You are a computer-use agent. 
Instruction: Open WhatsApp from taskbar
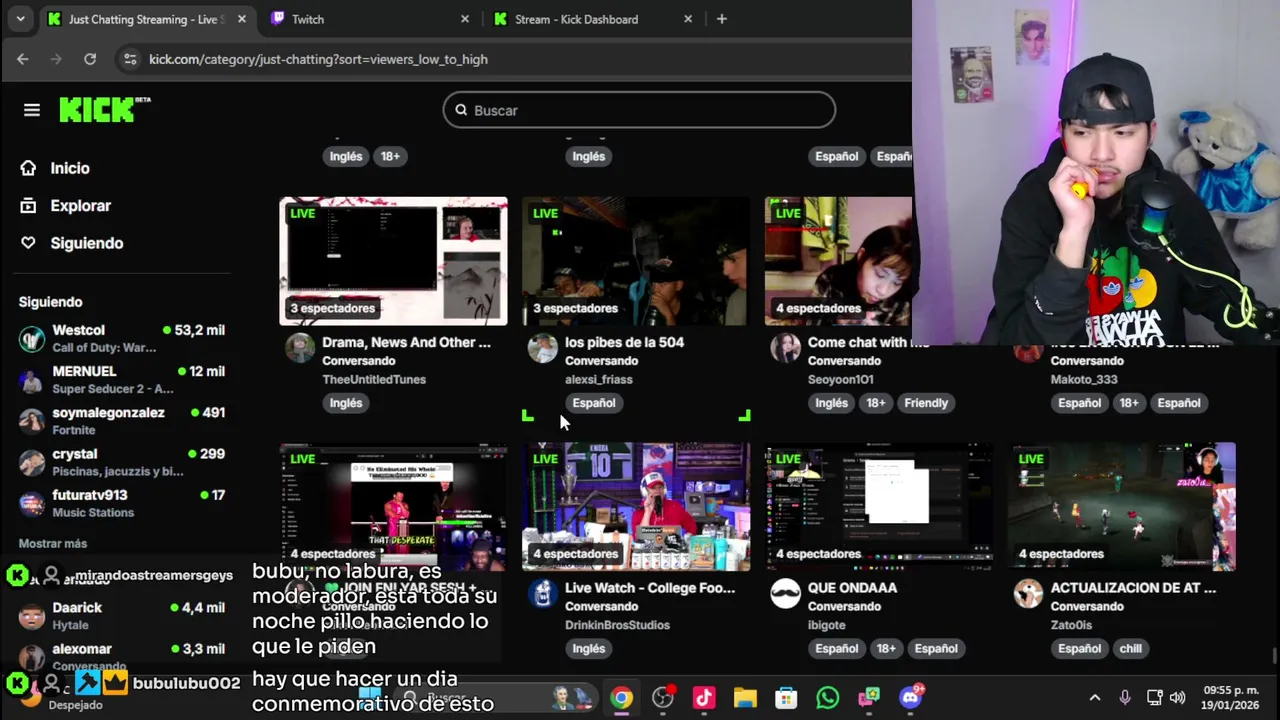coord(827,698)
